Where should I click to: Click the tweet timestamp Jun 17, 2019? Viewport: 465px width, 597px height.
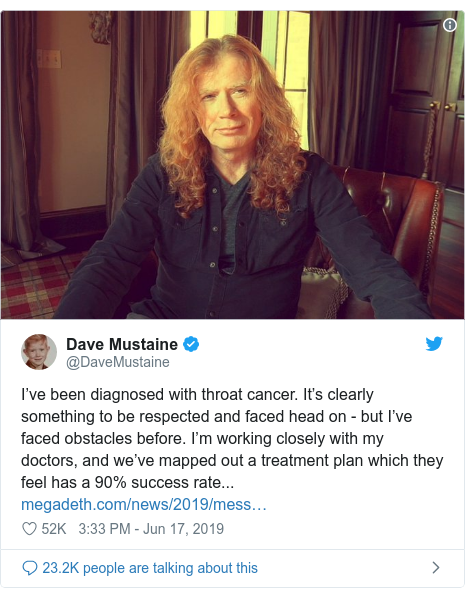[183, 529]
